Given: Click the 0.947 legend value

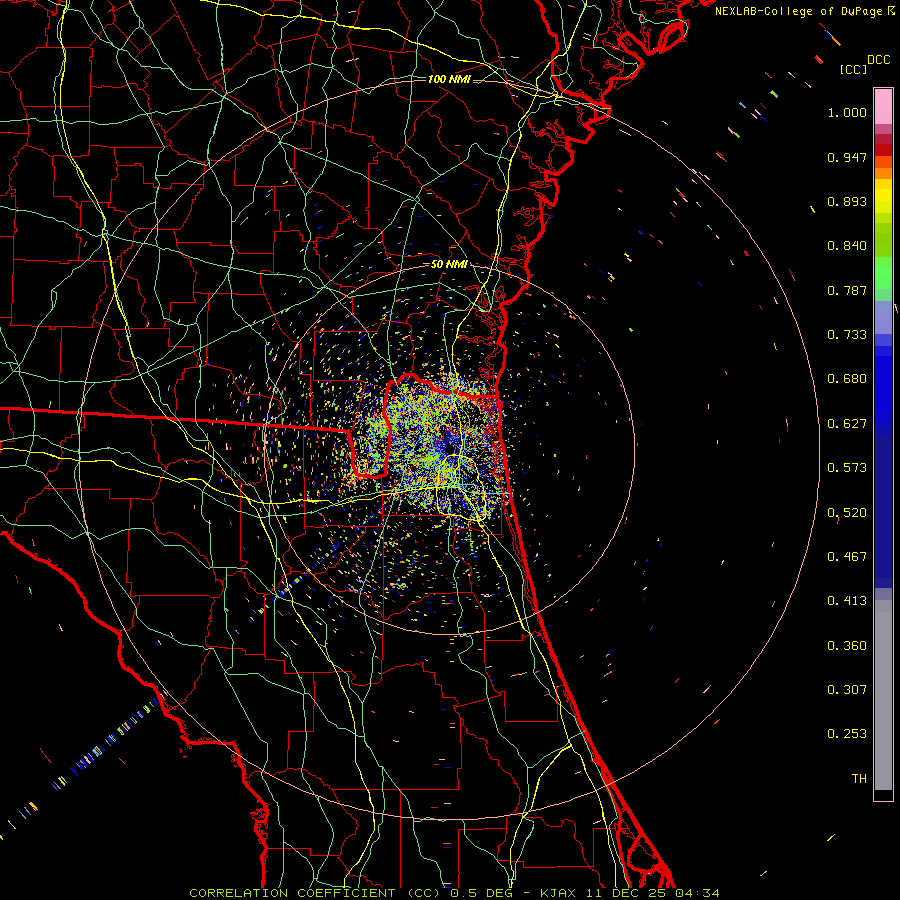Looking at the screenshot, I should [847, 157].
